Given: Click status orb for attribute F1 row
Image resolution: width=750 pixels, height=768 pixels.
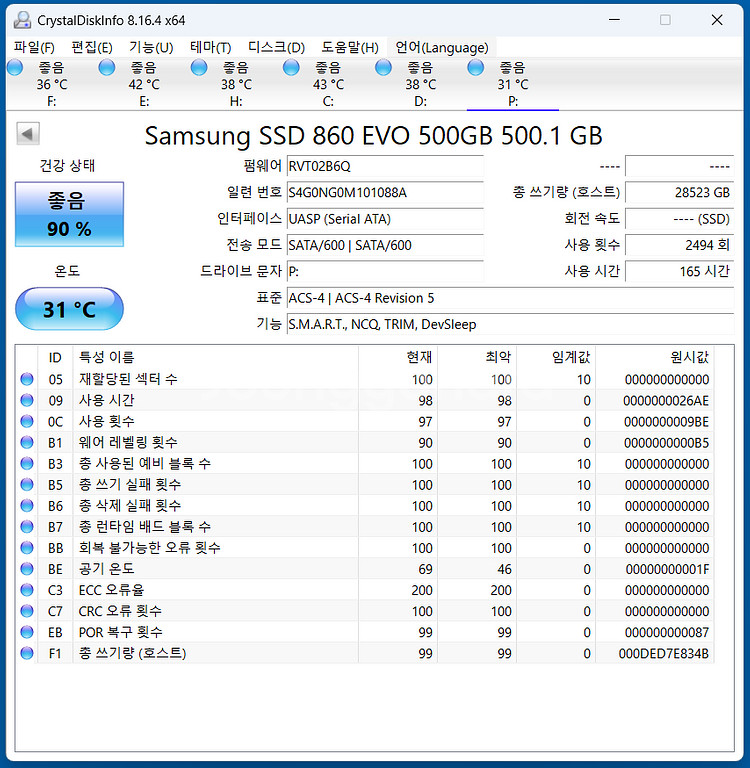Looking at the screenshot, I should coord(27,653).
